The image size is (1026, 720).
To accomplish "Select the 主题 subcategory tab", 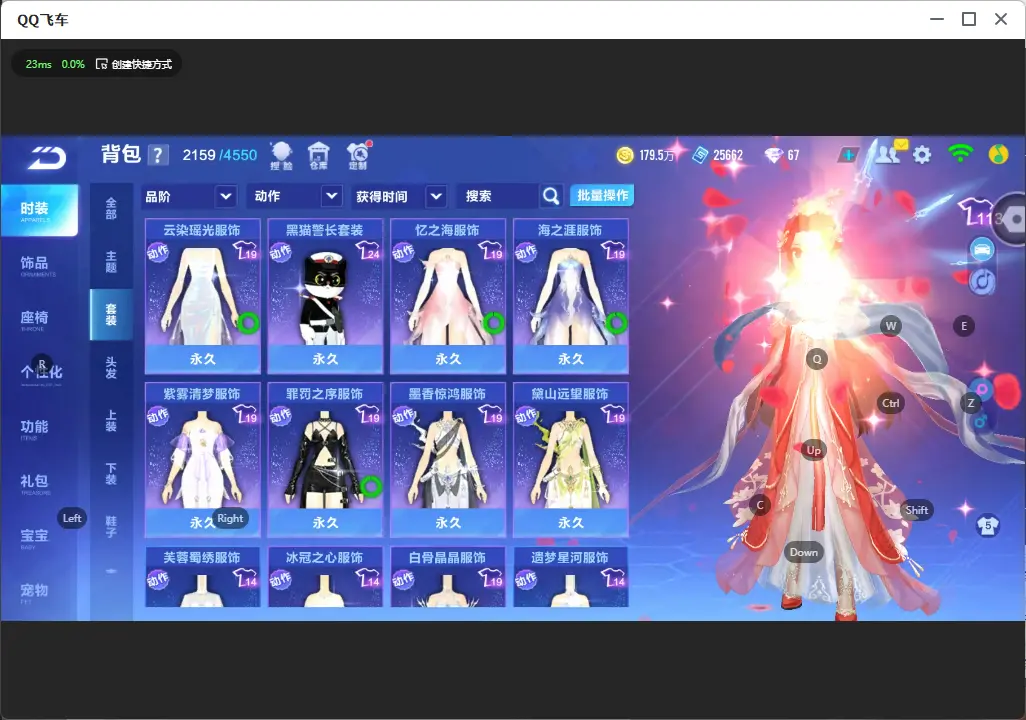I will (111, 262).
